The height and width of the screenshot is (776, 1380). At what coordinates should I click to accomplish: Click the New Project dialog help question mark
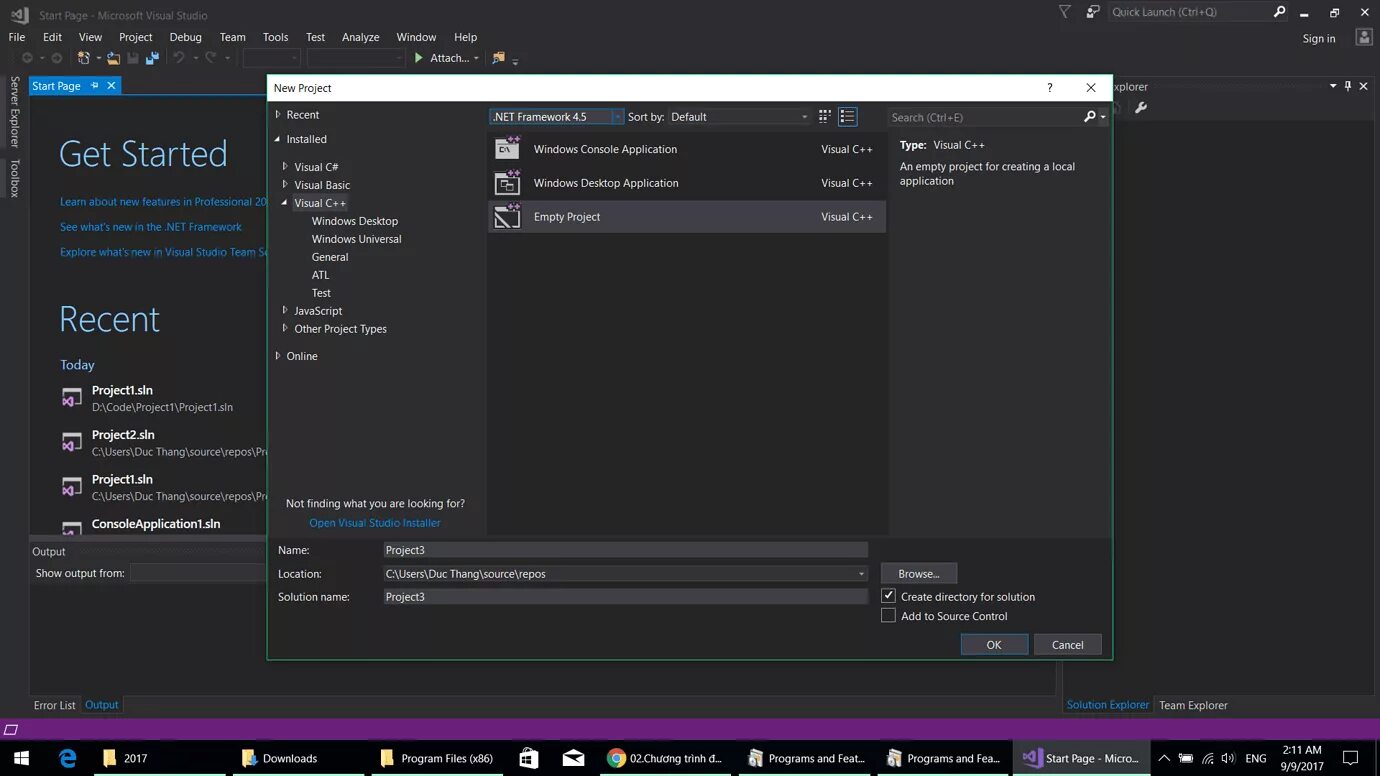click(x=1049, y=88)
